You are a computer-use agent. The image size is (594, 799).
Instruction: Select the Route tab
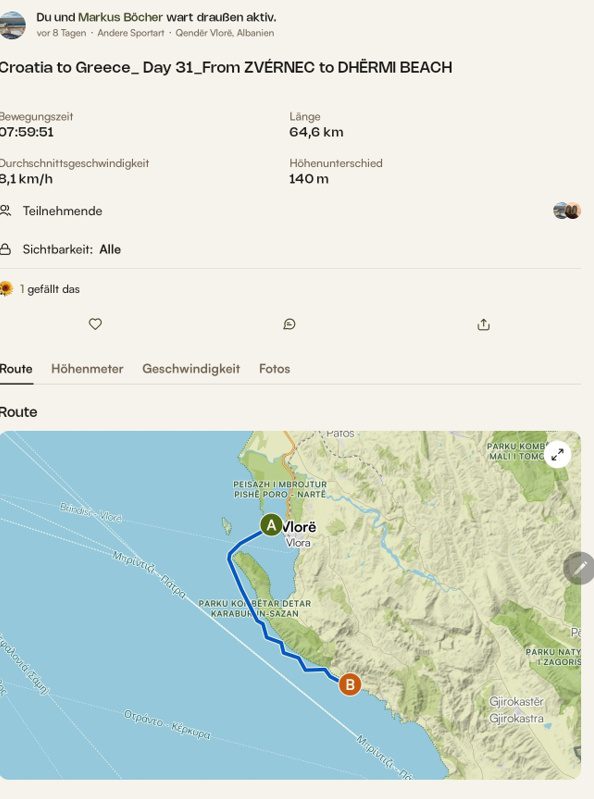[16, 368]
